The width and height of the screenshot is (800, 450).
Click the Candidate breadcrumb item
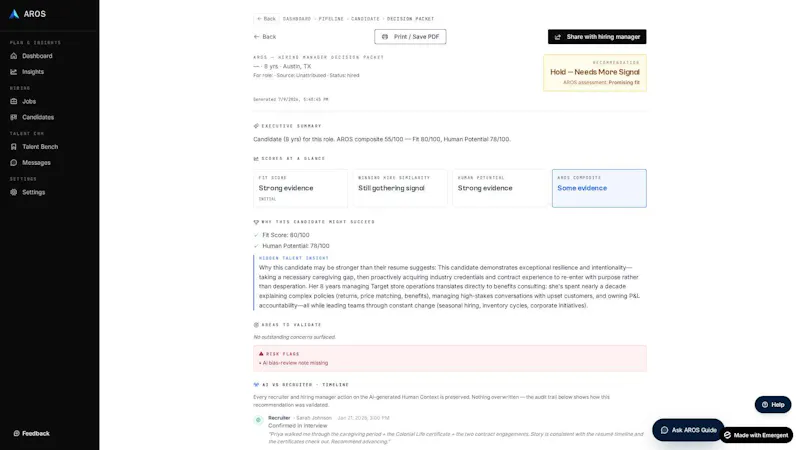[365, 19]
